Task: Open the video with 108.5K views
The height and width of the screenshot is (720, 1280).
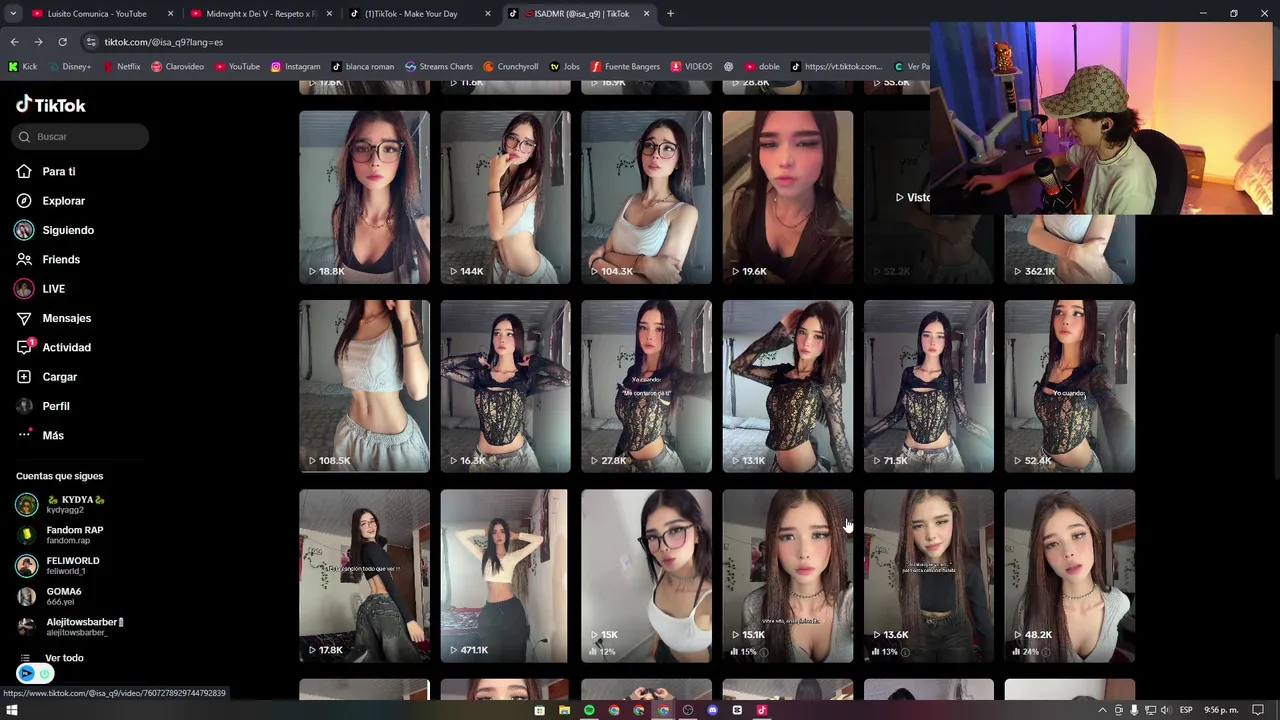Action: pyautogui.click(x=364, y=386)
